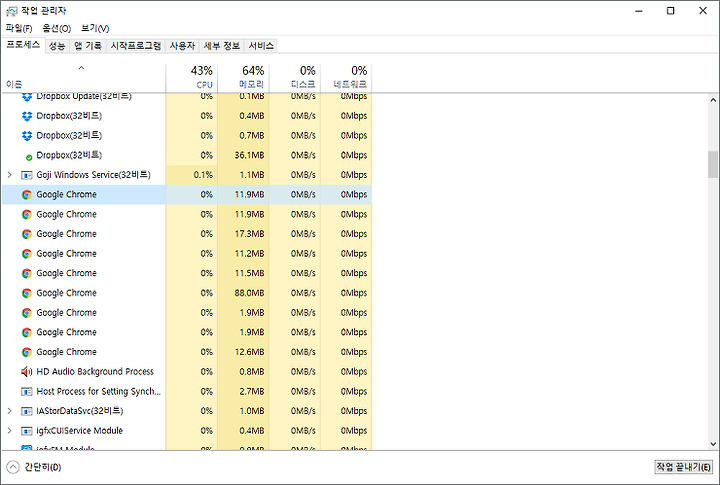Expand the Goji Windows Service group
Viewport: 720px width, 485px height.
coord(10,175)
